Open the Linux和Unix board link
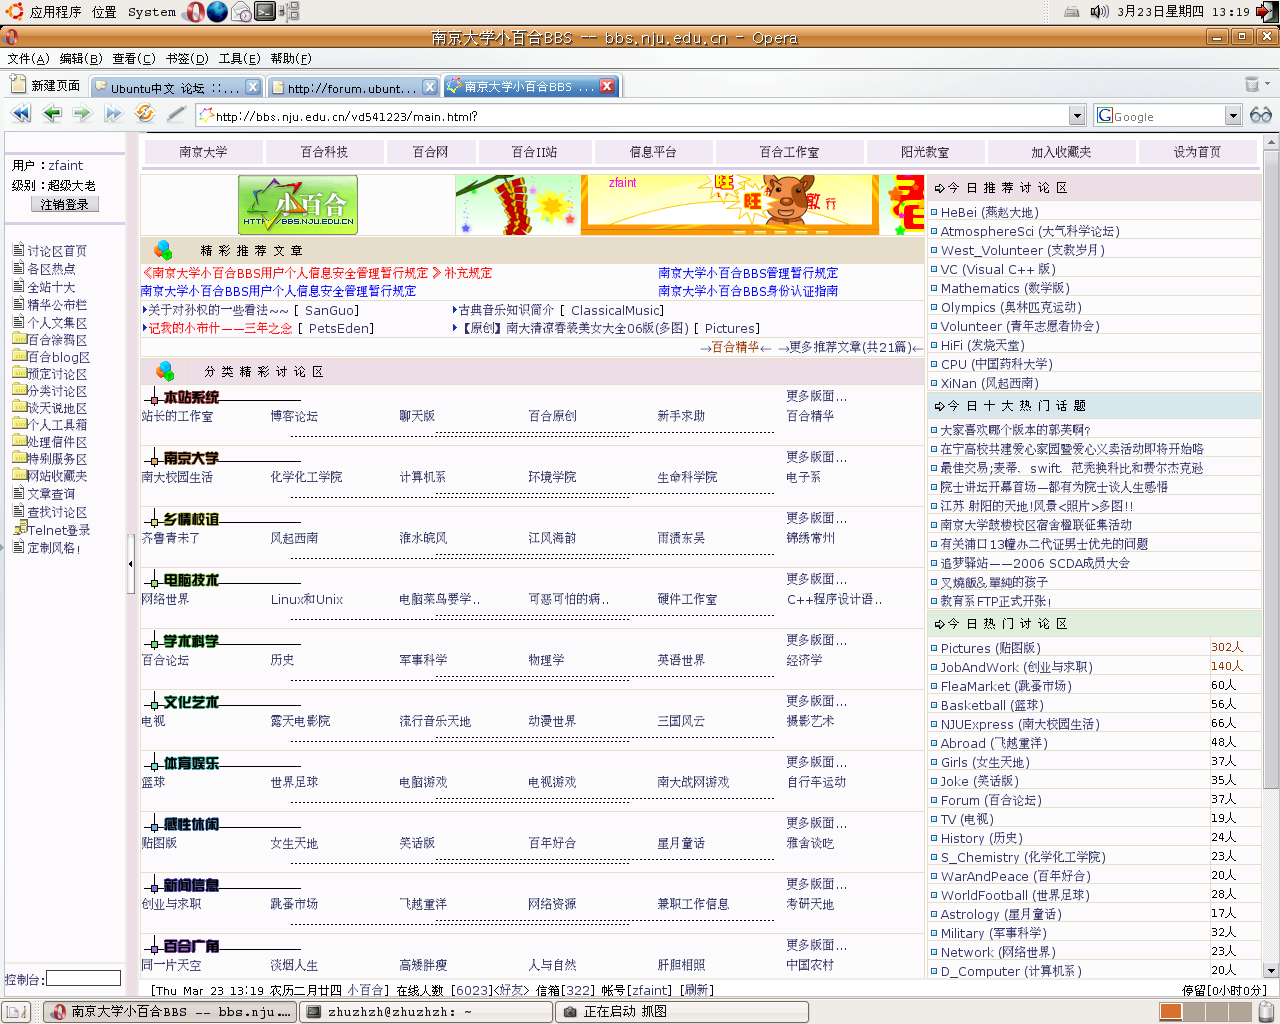Viewport: 1280px width, 1024px height. coord(306,599)
